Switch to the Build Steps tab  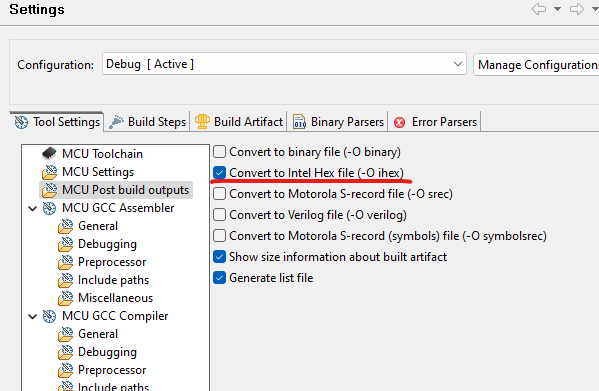point(147,122)
